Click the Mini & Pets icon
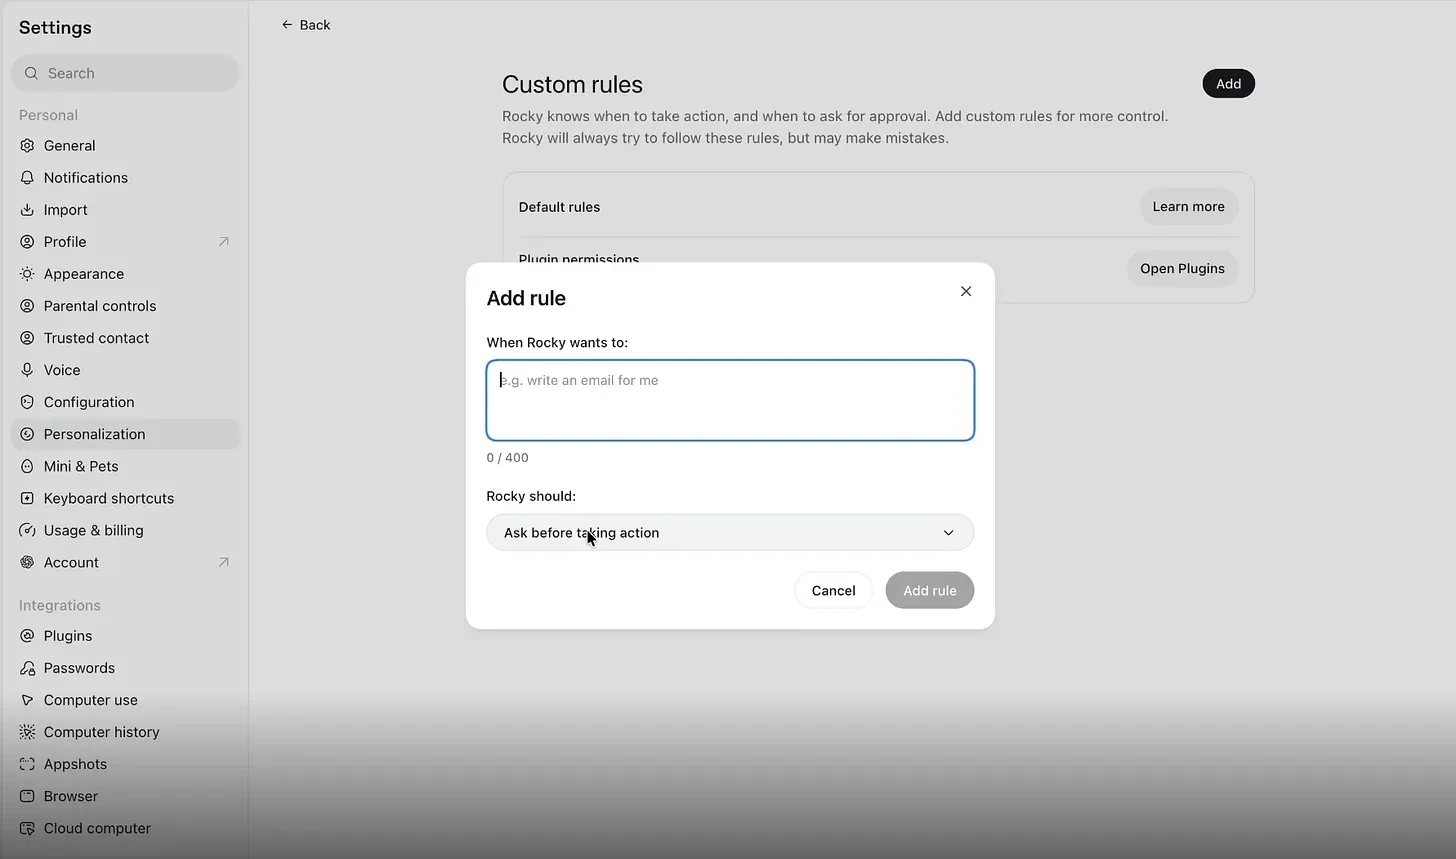Image resolution: width=1456 pixels, height=859 pixels. (27, 466)
